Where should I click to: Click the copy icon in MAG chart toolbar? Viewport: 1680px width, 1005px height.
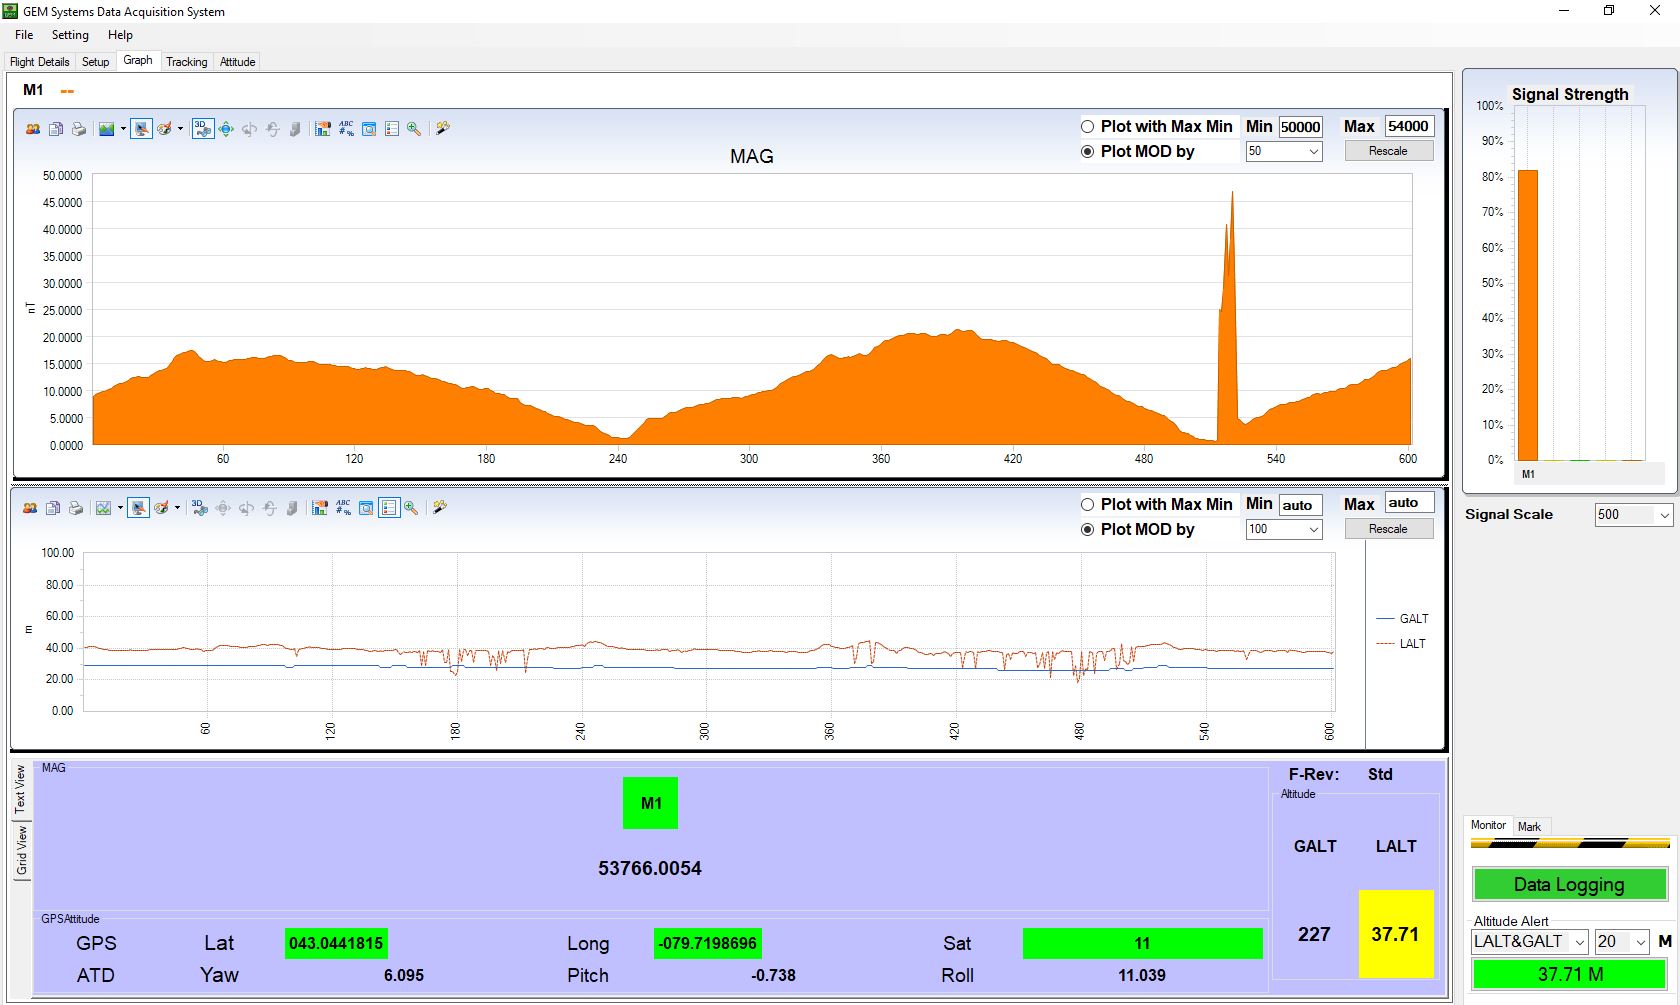(56, 129)
